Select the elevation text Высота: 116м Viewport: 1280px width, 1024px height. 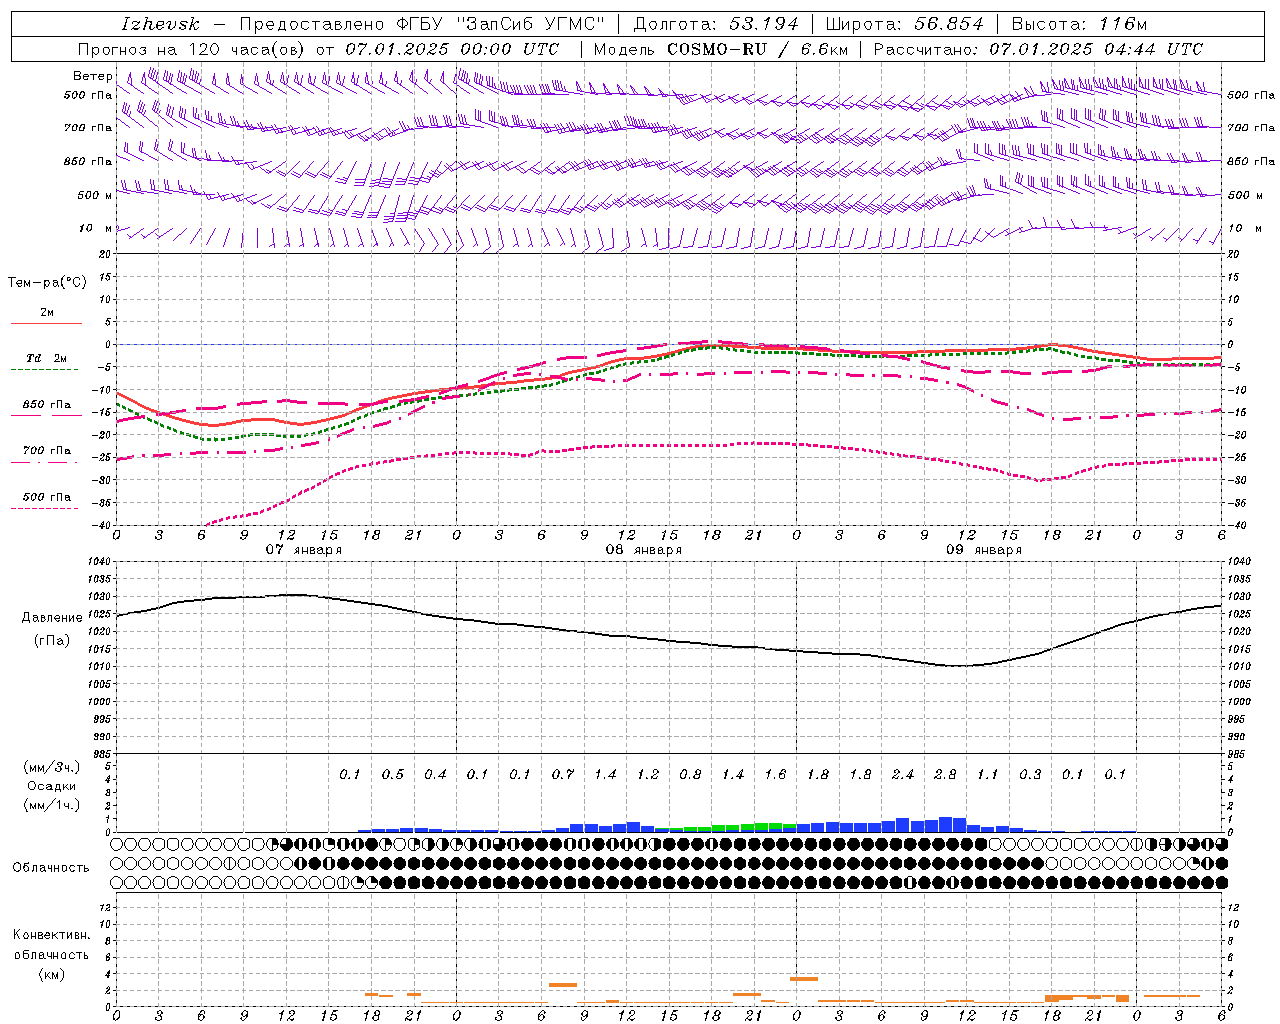click(x=1079, y=24)
